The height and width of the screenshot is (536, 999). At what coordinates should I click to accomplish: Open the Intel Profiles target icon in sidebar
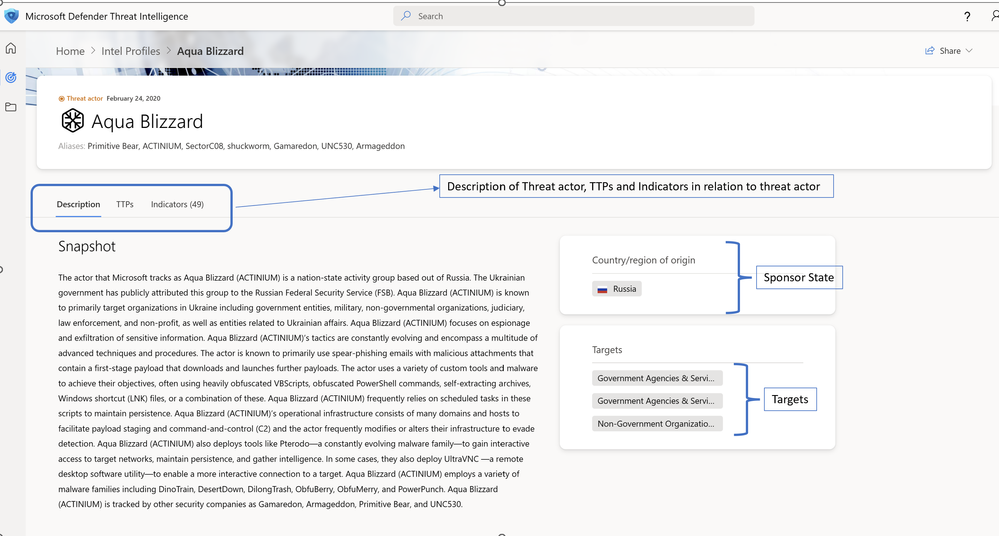point(11,78)
